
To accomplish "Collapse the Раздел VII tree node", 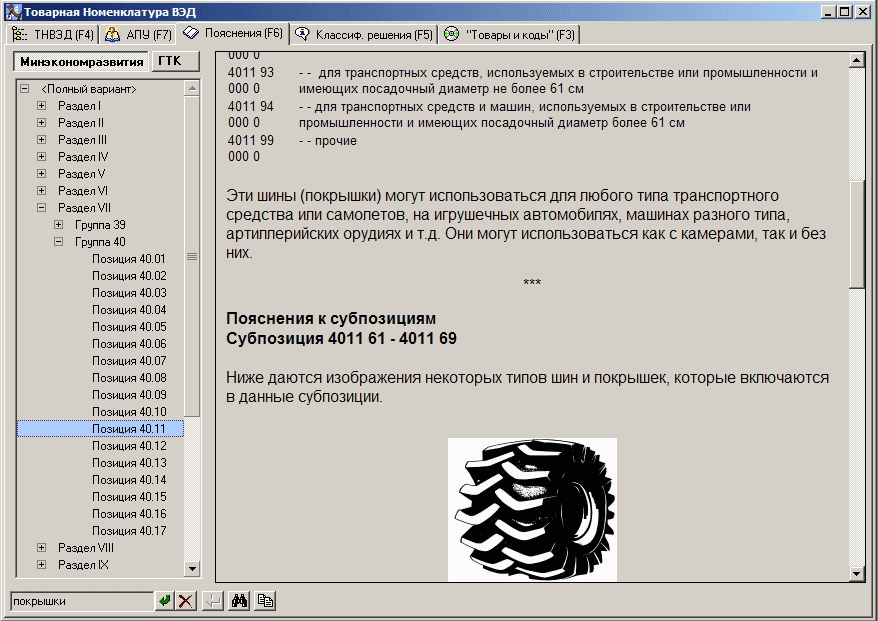I will [42, 208].
